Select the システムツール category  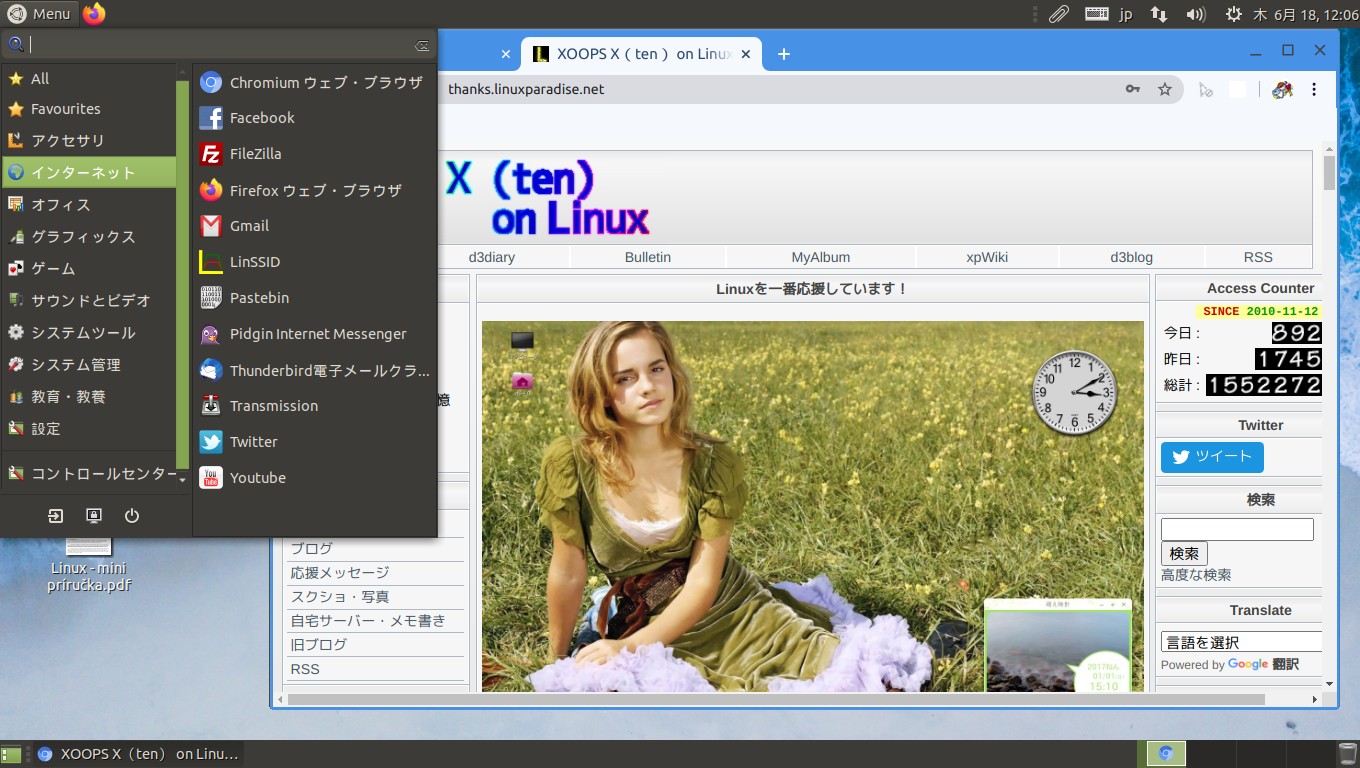[x=90, y=333]
